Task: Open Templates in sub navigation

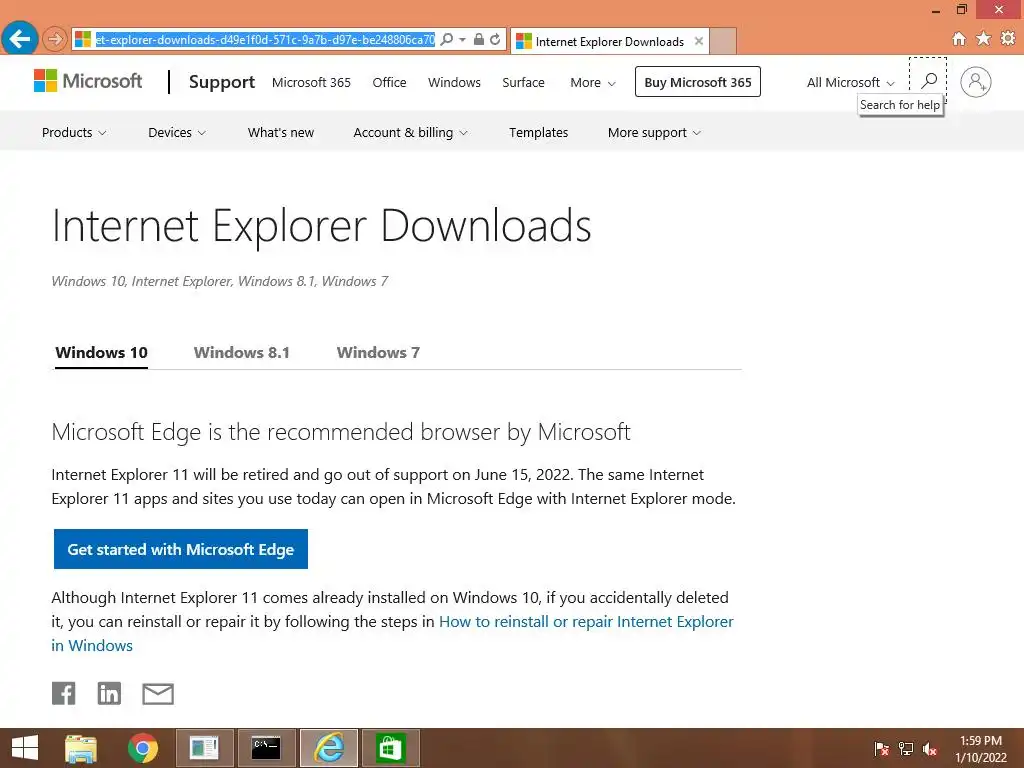Action: (538, 133)
